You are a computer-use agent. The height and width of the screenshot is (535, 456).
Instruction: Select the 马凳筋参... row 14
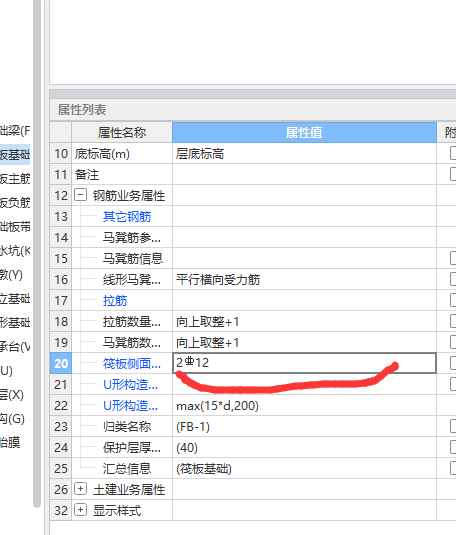[x=132, y=237]
